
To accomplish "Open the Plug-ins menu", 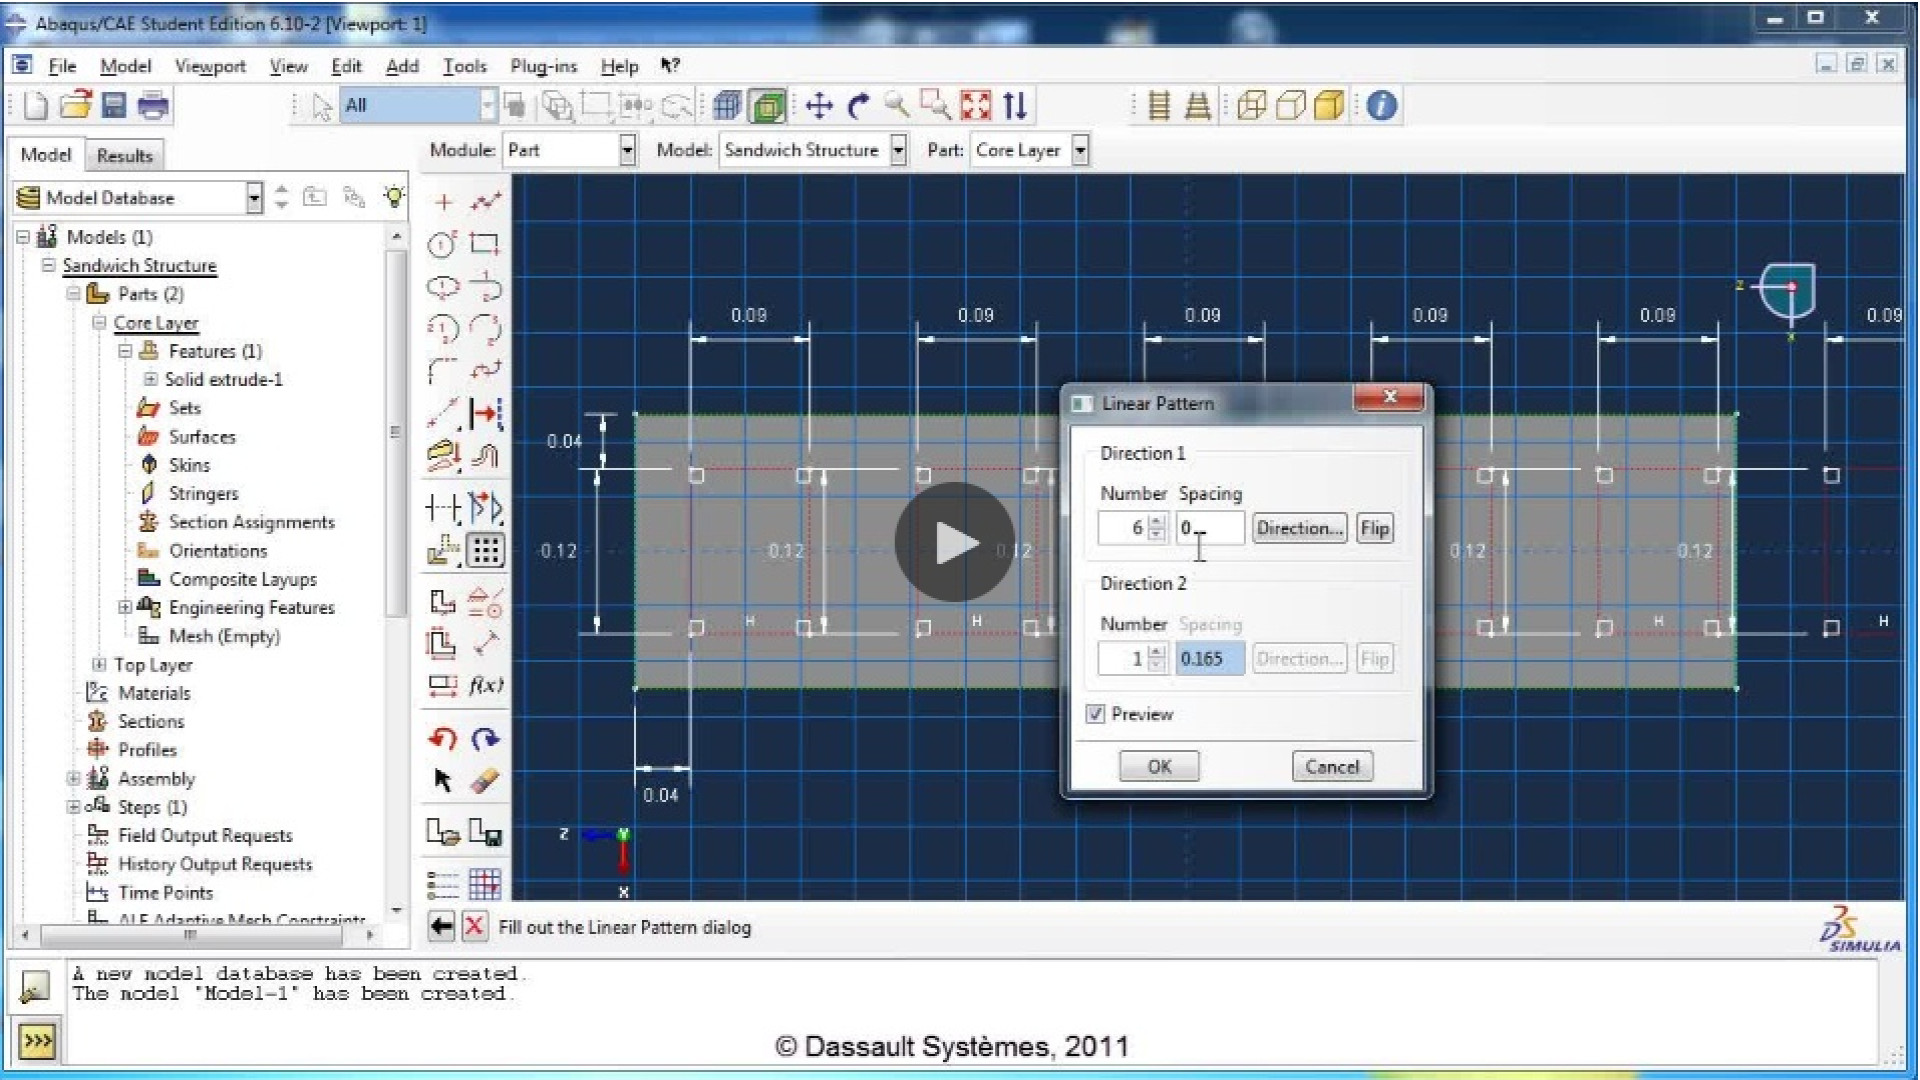I will (543, 66).
